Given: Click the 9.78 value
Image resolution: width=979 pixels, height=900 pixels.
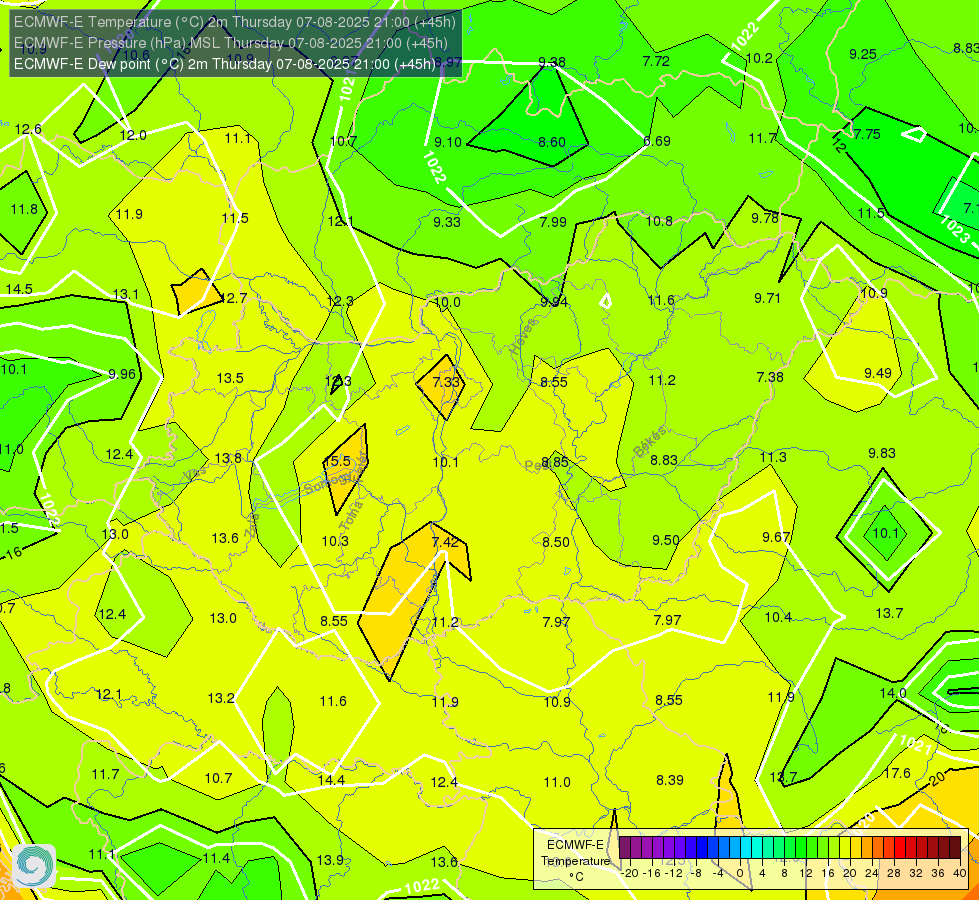Looking at the screenshot, I should pyautogui.click(x=765, y=218).
